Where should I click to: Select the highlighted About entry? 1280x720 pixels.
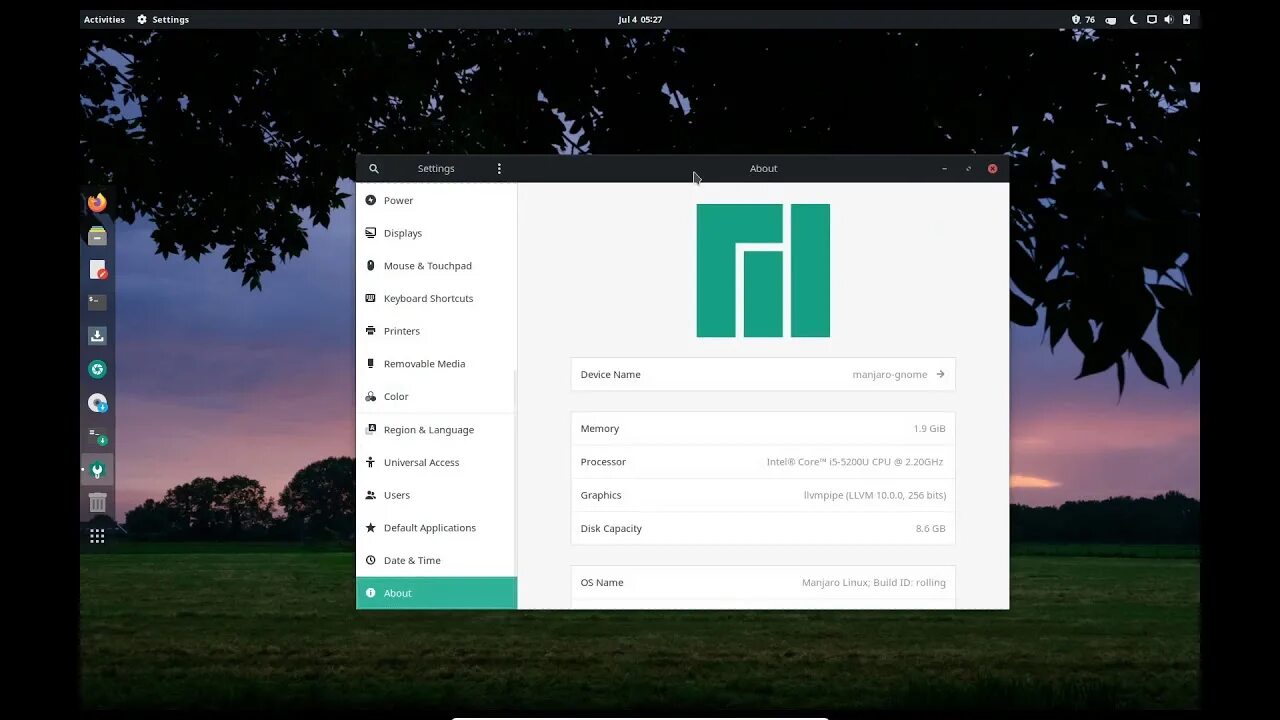[437, 593]
